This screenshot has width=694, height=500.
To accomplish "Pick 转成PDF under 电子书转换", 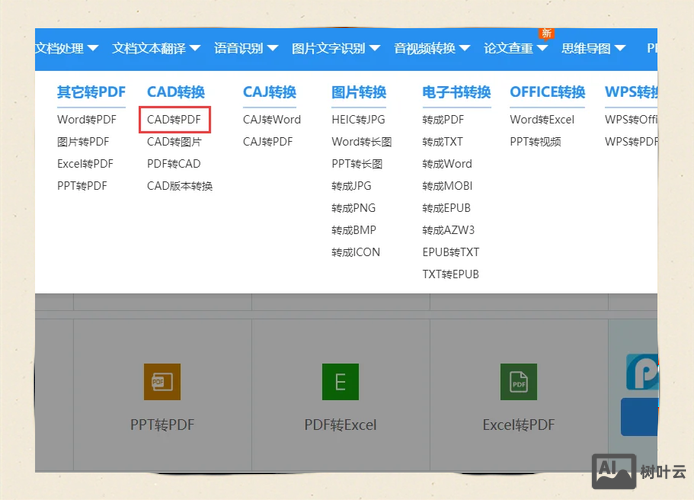I will pos(443,119).
